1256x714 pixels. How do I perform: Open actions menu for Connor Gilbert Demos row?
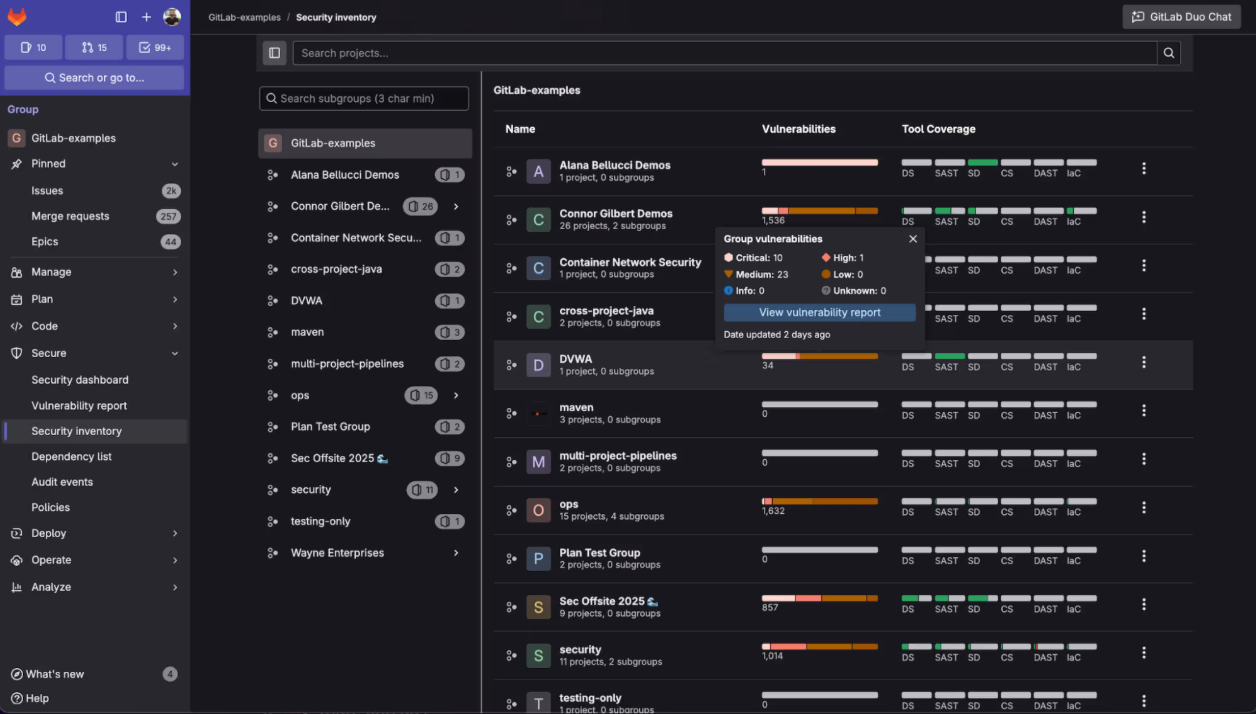click(x=1144, y=217)
